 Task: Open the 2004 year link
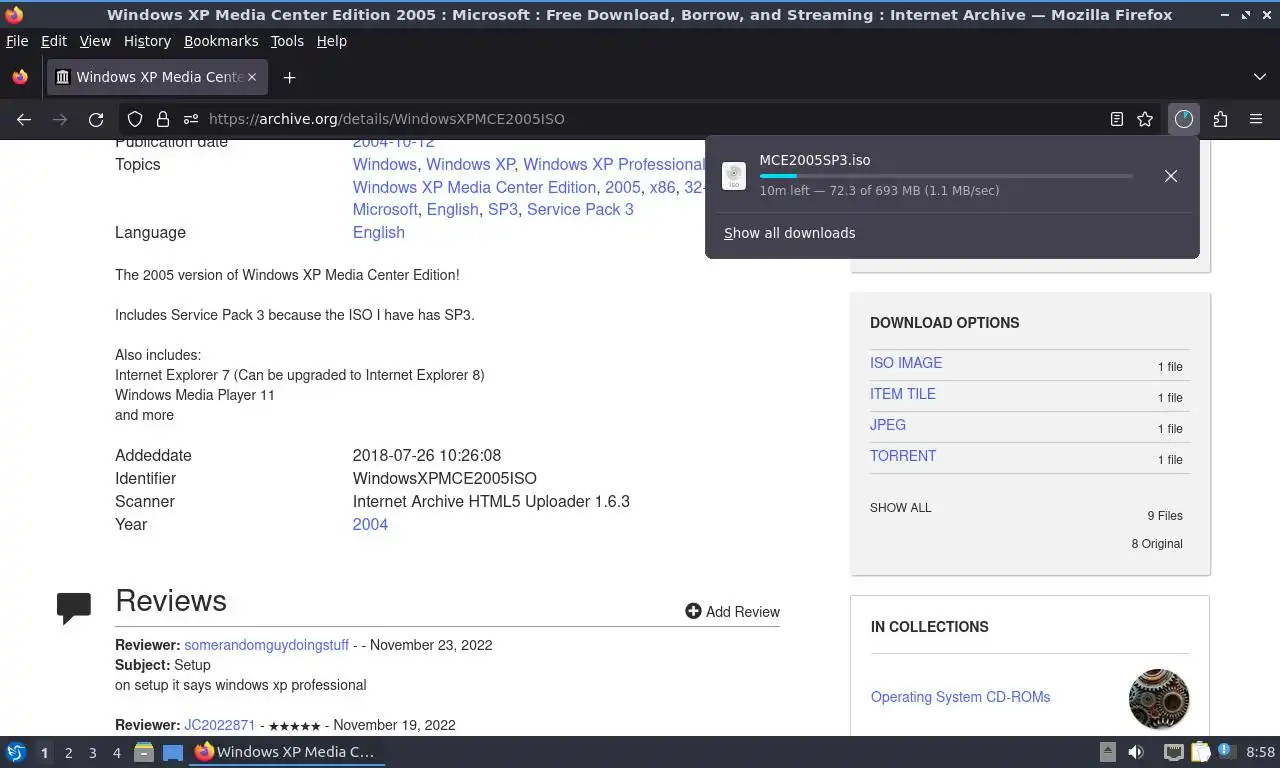tap(370, 524)
